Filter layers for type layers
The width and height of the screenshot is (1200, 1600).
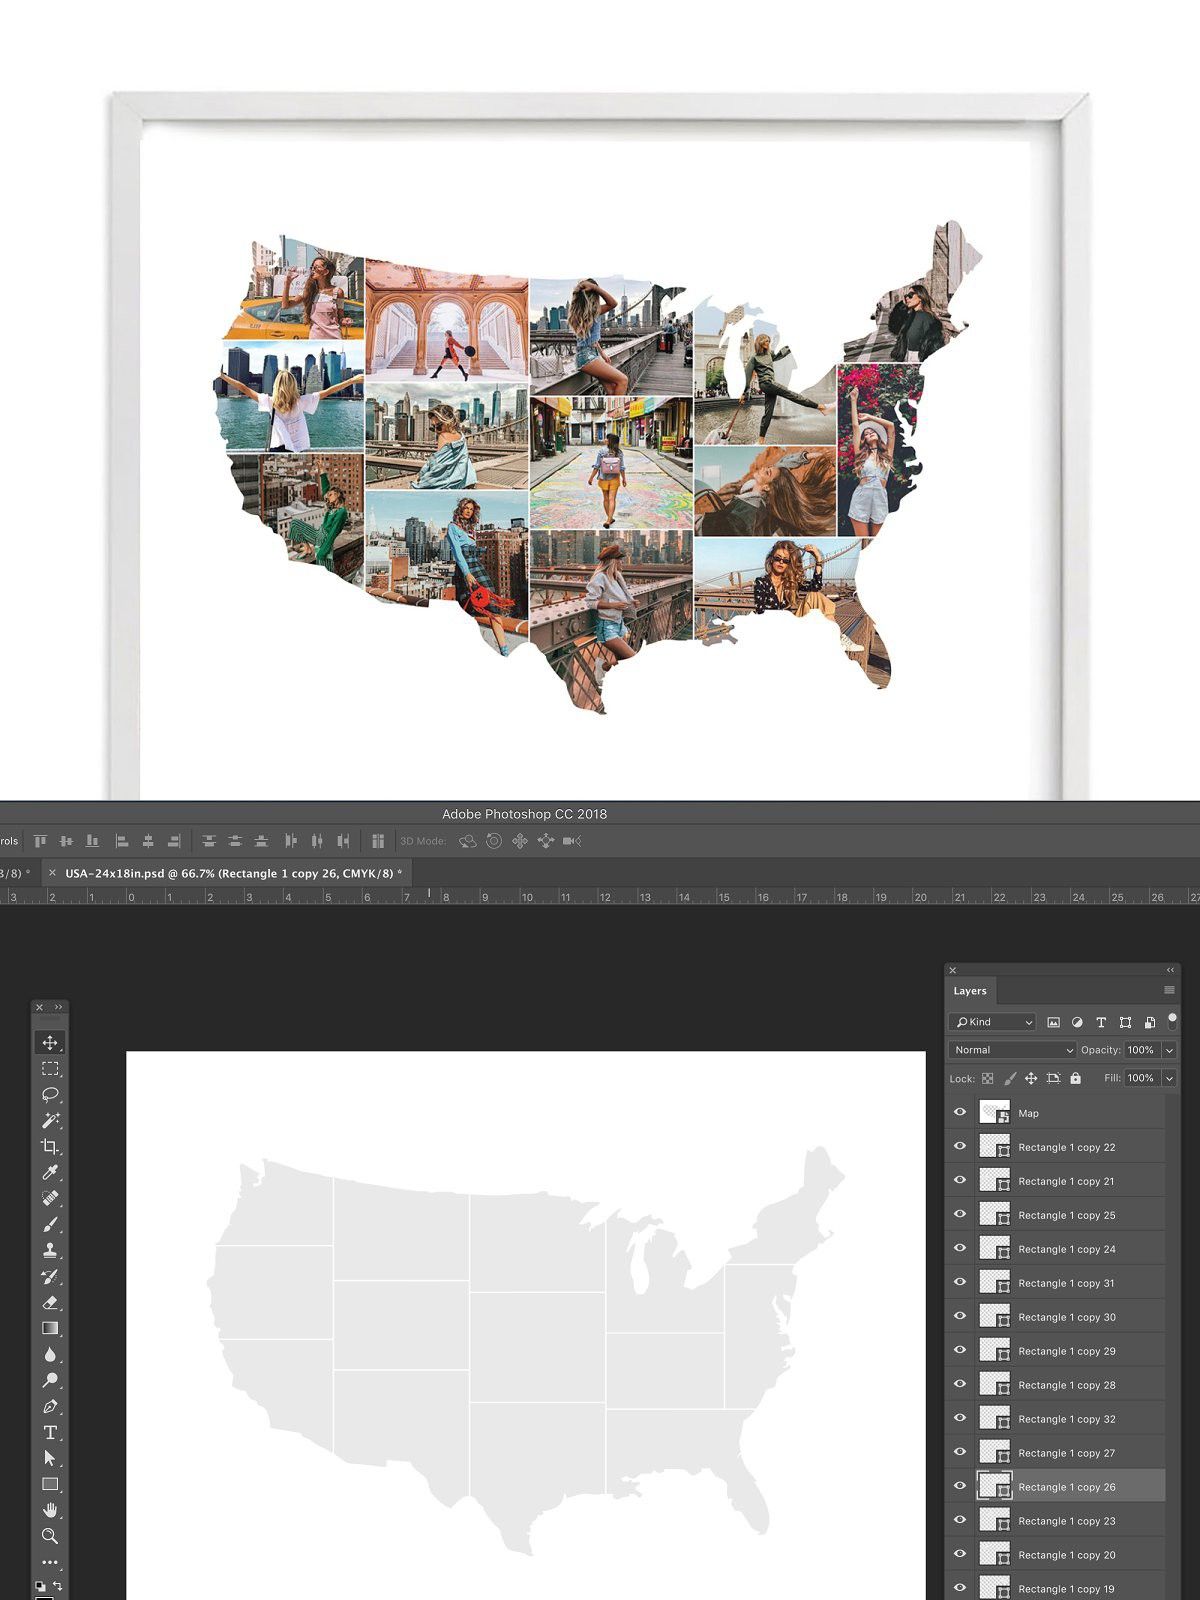click(1101, 1022)
